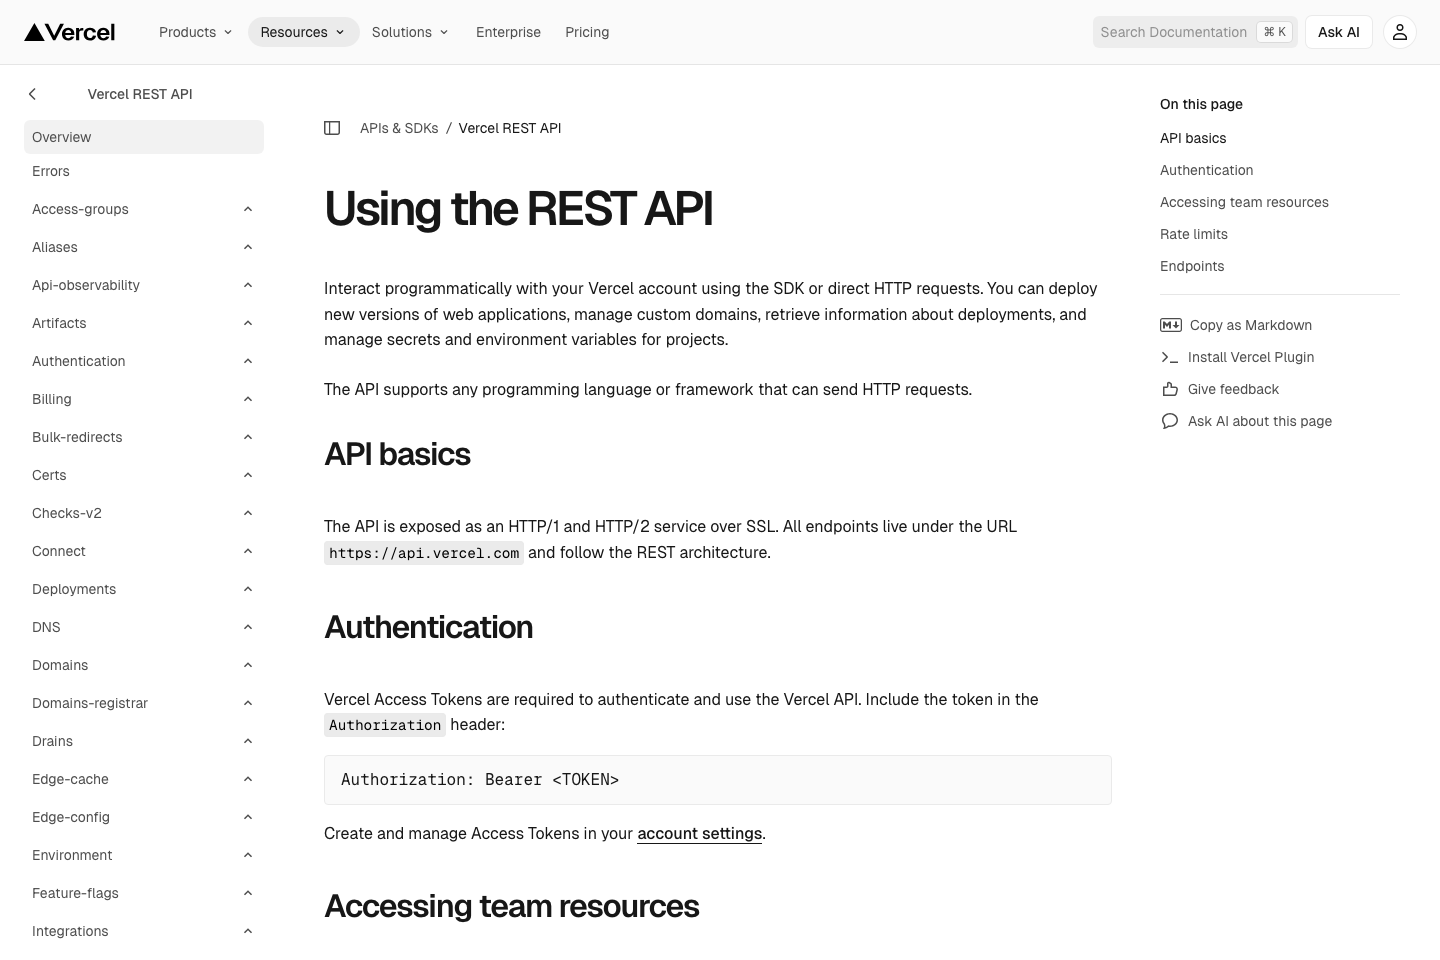Open the account settings link
The height and width of the screenshot is (960, 1440).
tap(699, 833)
